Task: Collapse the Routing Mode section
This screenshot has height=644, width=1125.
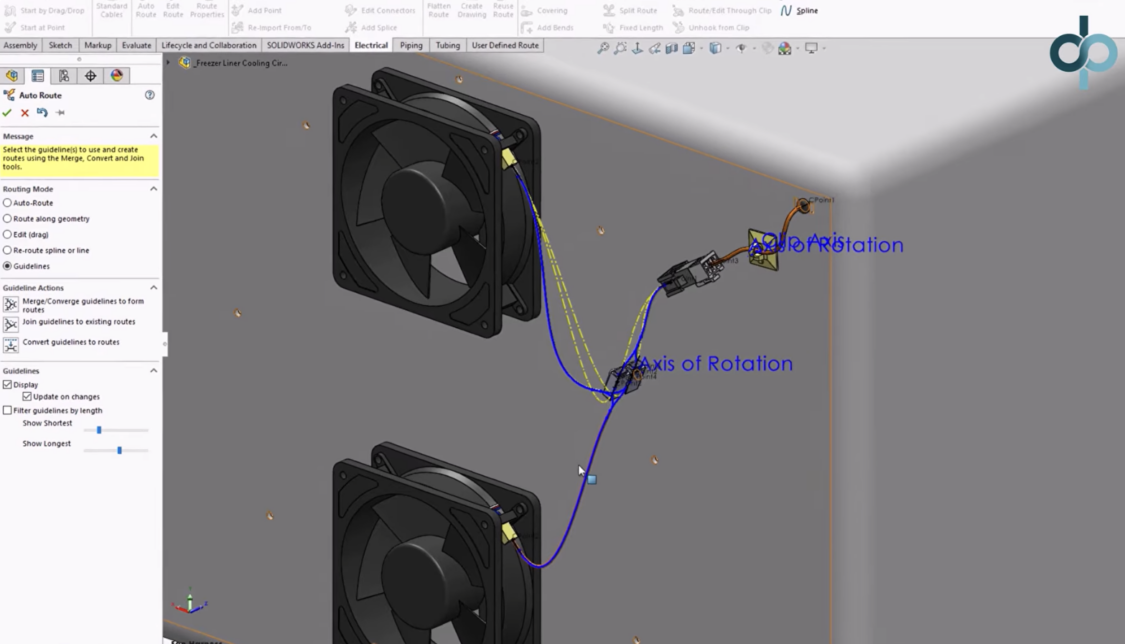Action: [x=153, y=189]
